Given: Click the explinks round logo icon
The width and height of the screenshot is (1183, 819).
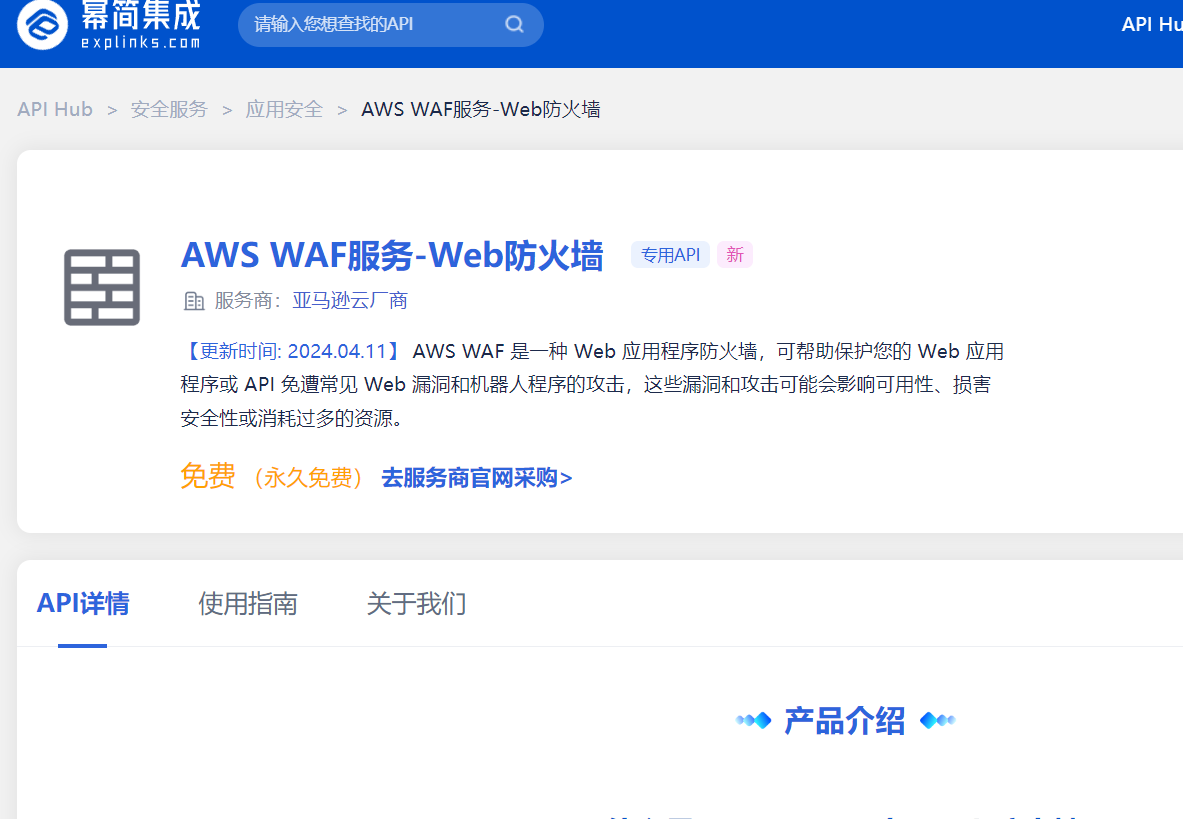Looking at the screenshot, I should tap(42, 25).
